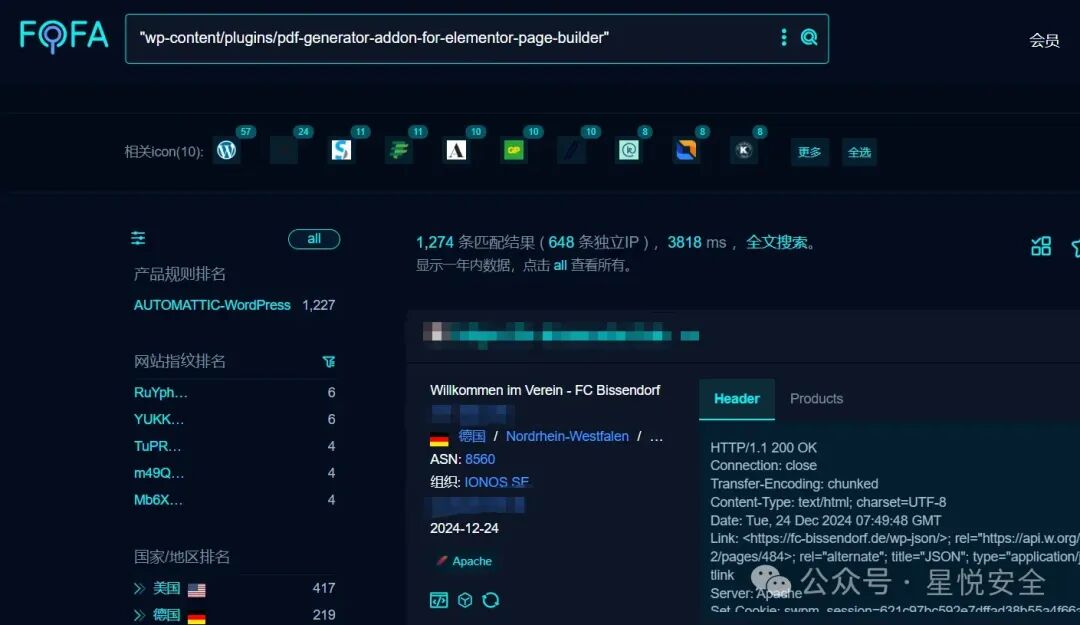The image size is (1080, 625).
Task: Filter by RuYph... fingerprint
Action: pyautogui.click(x=160, y=393)
